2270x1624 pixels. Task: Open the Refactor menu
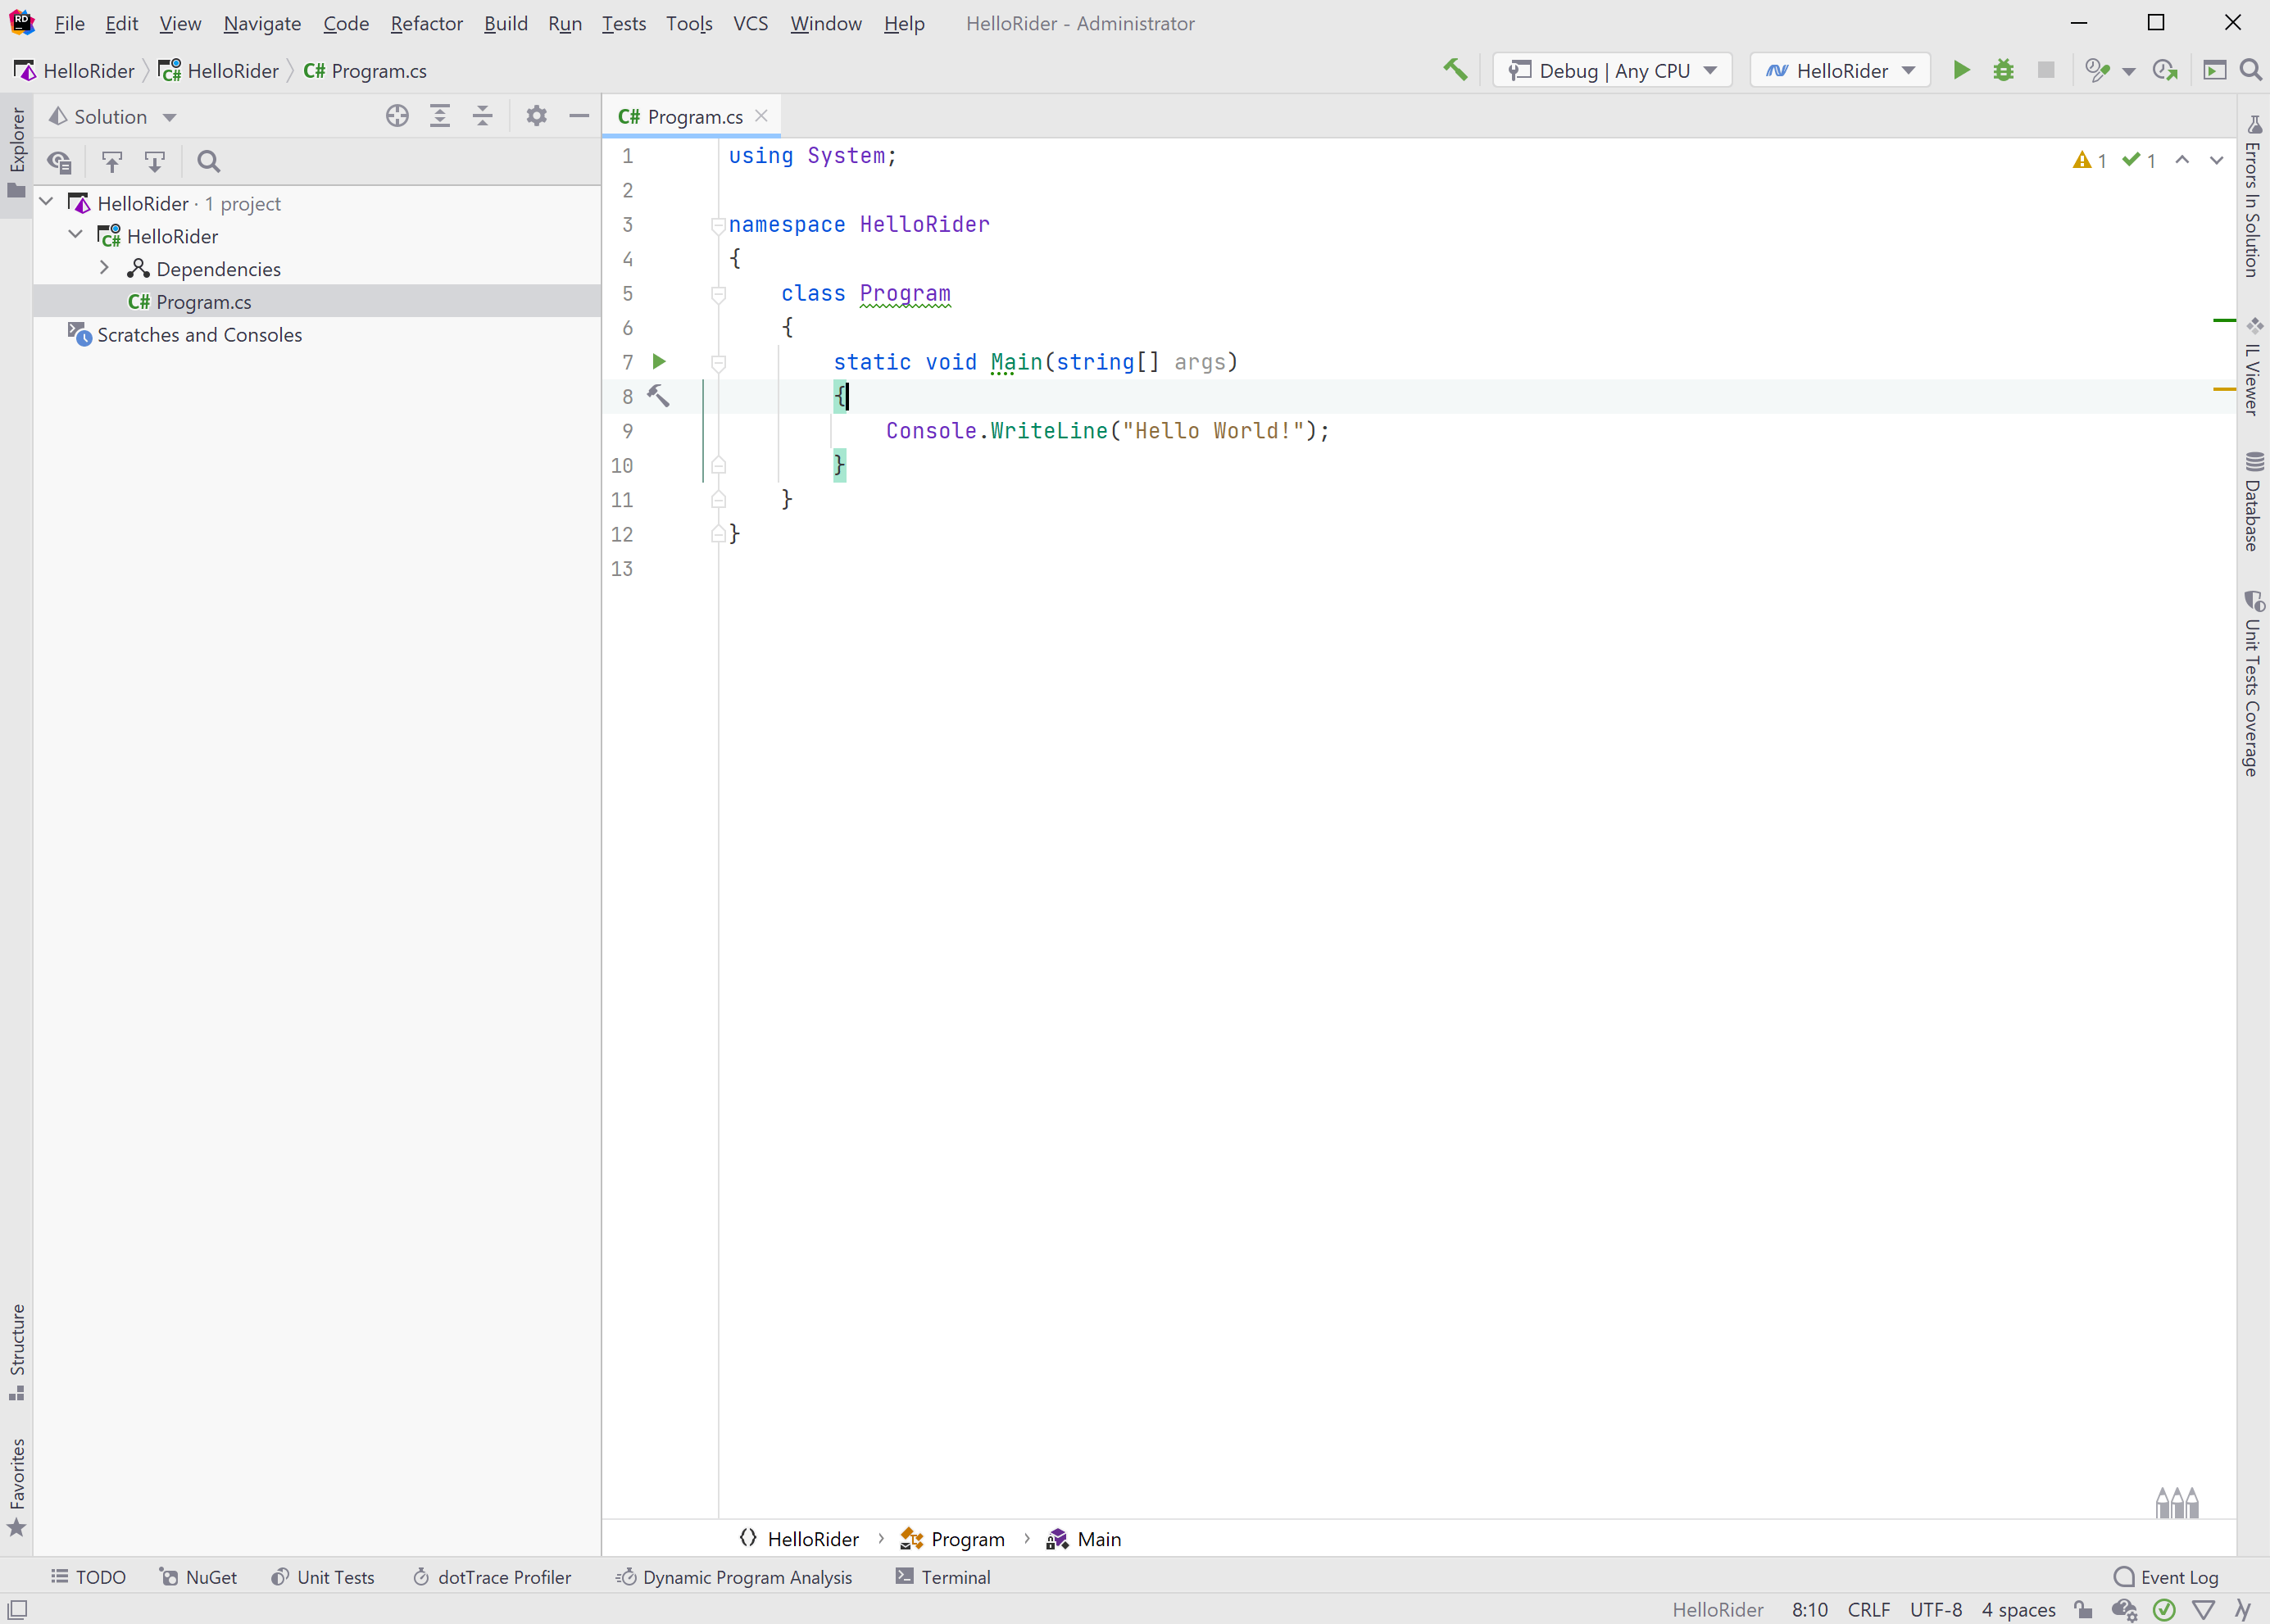426,23
